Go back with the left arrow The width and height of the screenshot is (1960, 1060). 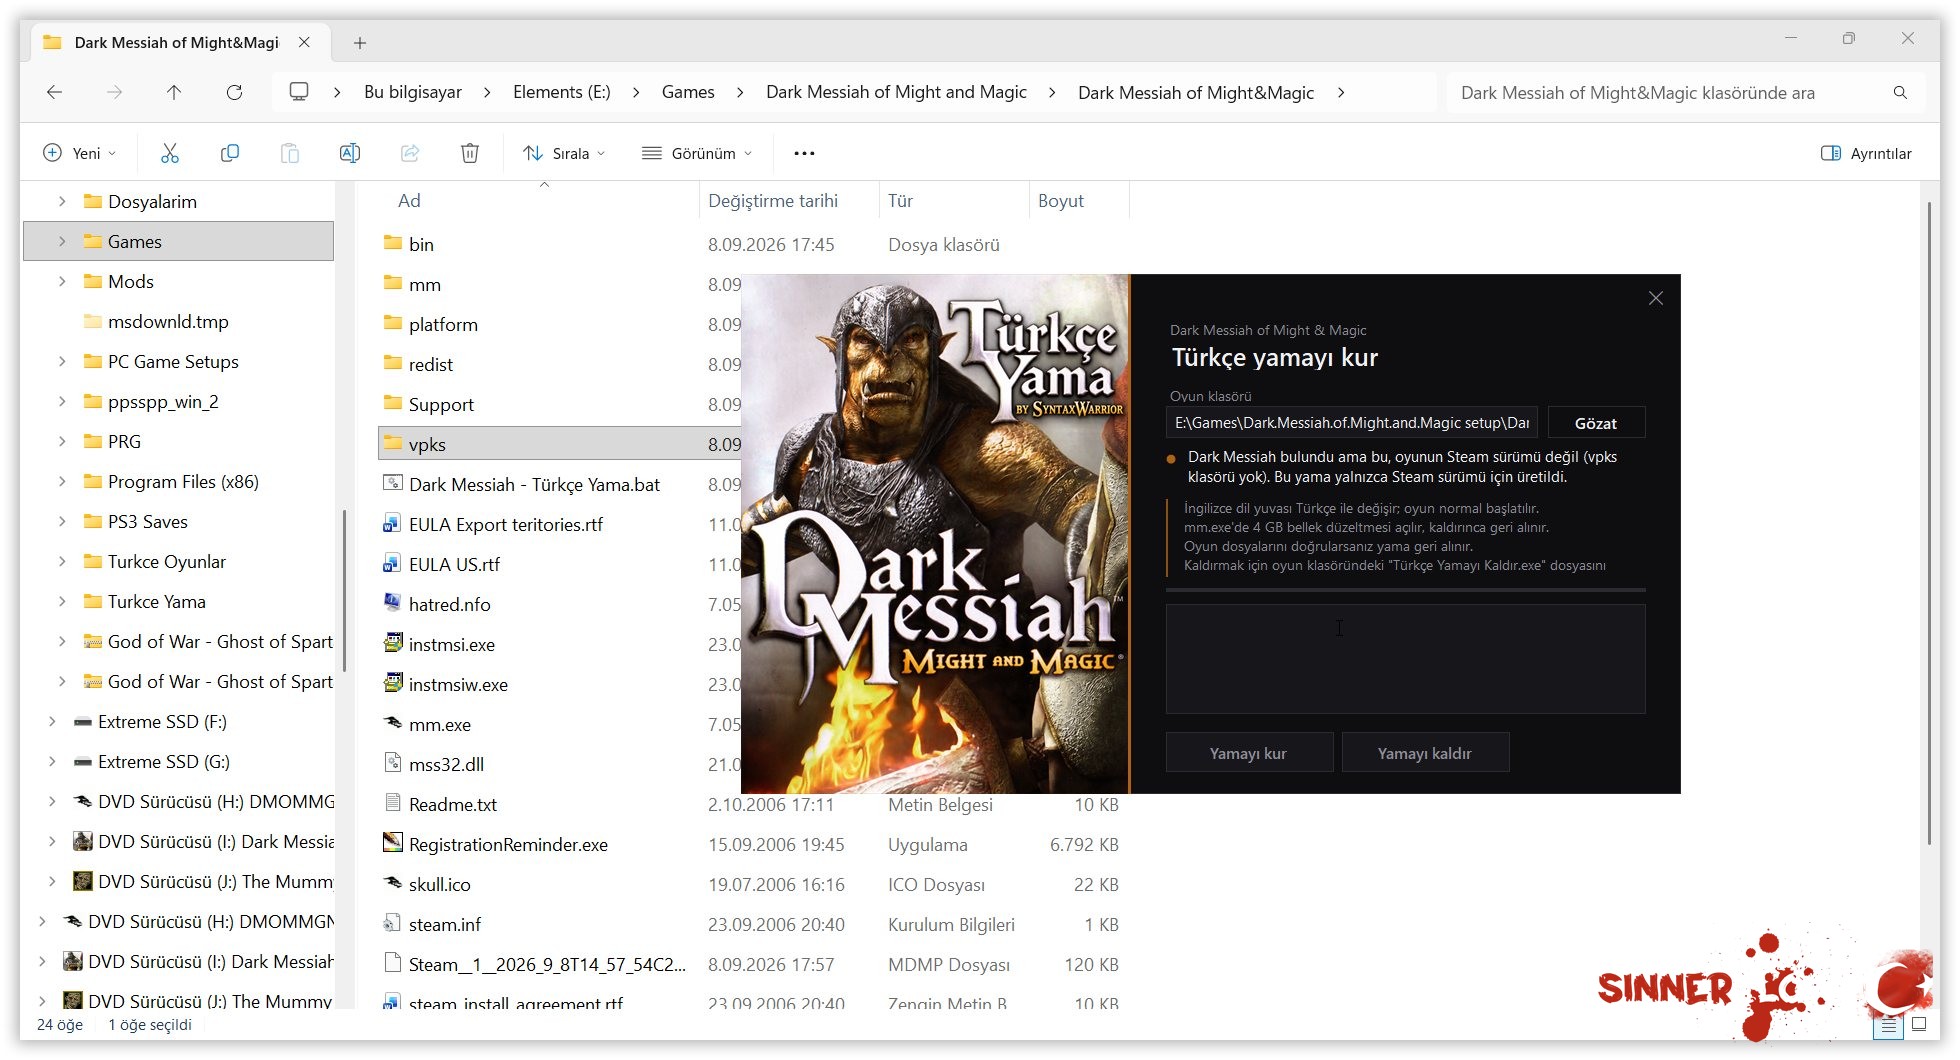click(x=54, y=92)
